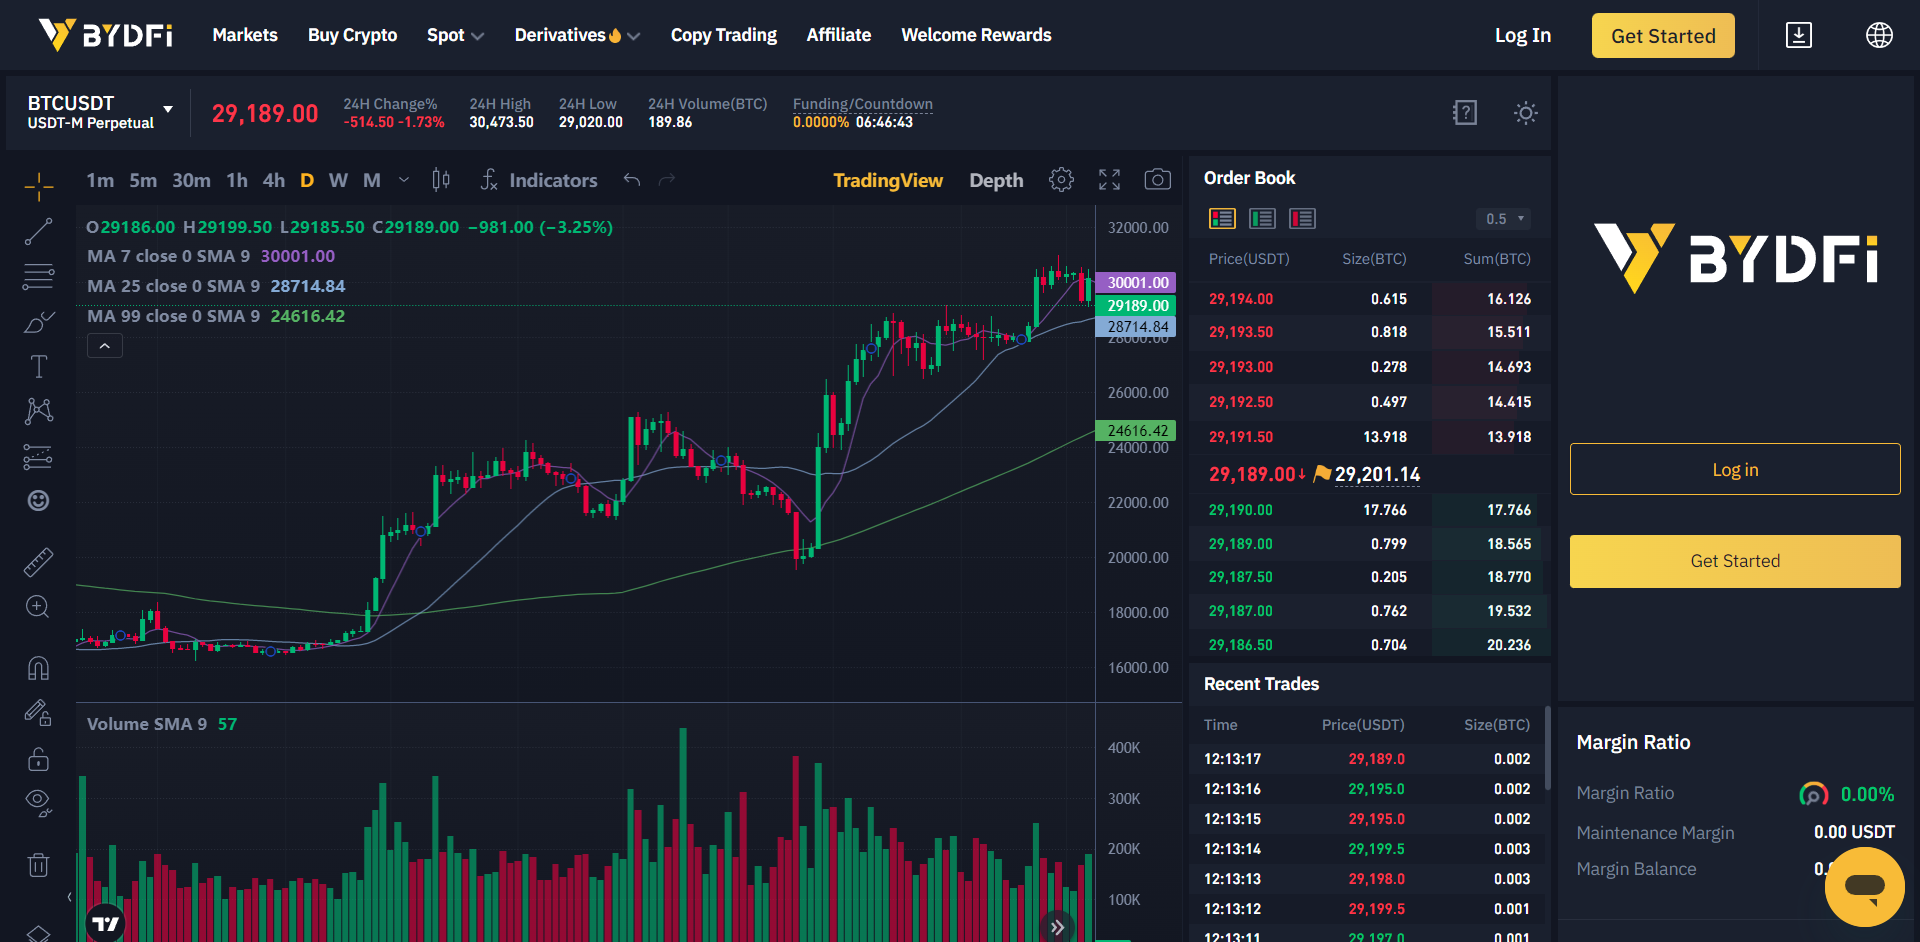Open the candlestick chart style selector
Image resolution: width=1920 pixels, height=942 pixels.
point(441,180)
